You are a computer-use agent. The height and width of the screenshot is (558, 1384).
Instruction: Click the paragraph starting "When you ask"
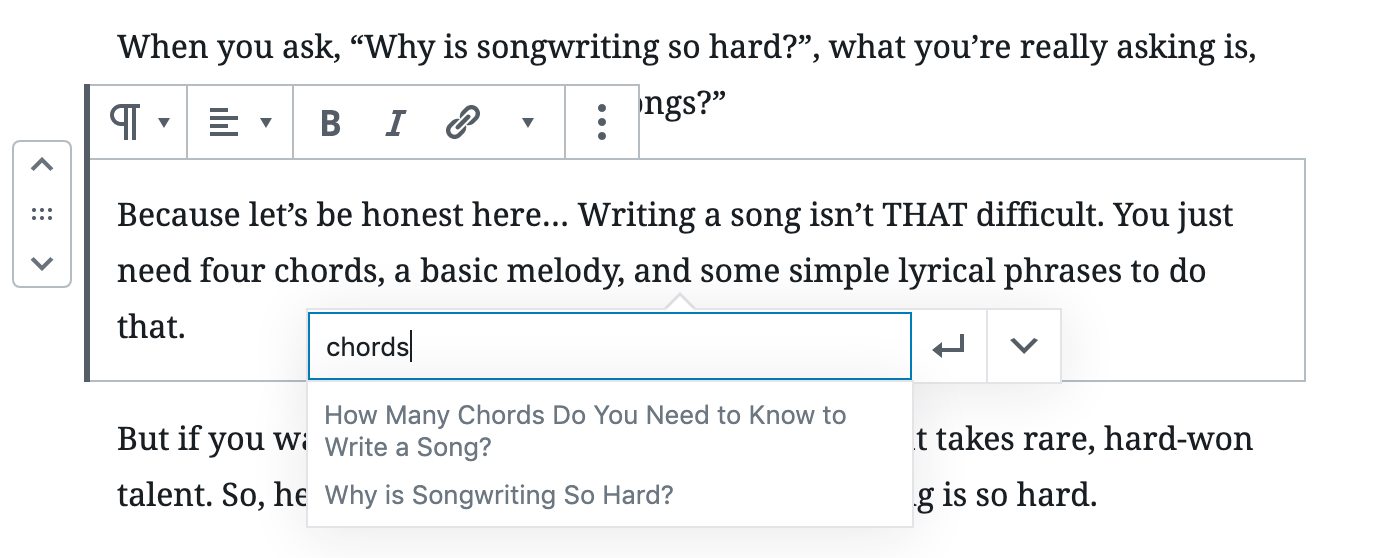[x=687, y=47]
